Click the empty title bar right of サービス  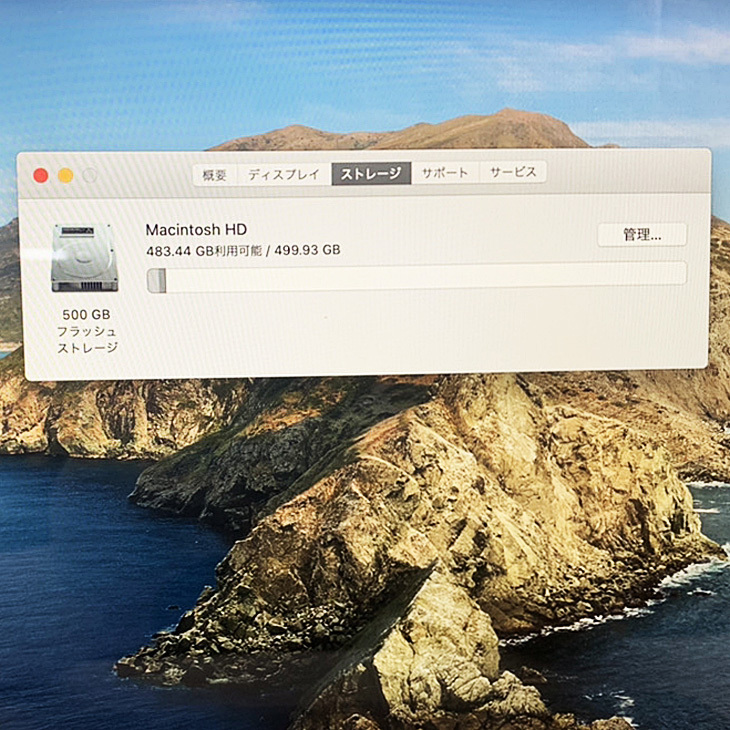point(620,172)
